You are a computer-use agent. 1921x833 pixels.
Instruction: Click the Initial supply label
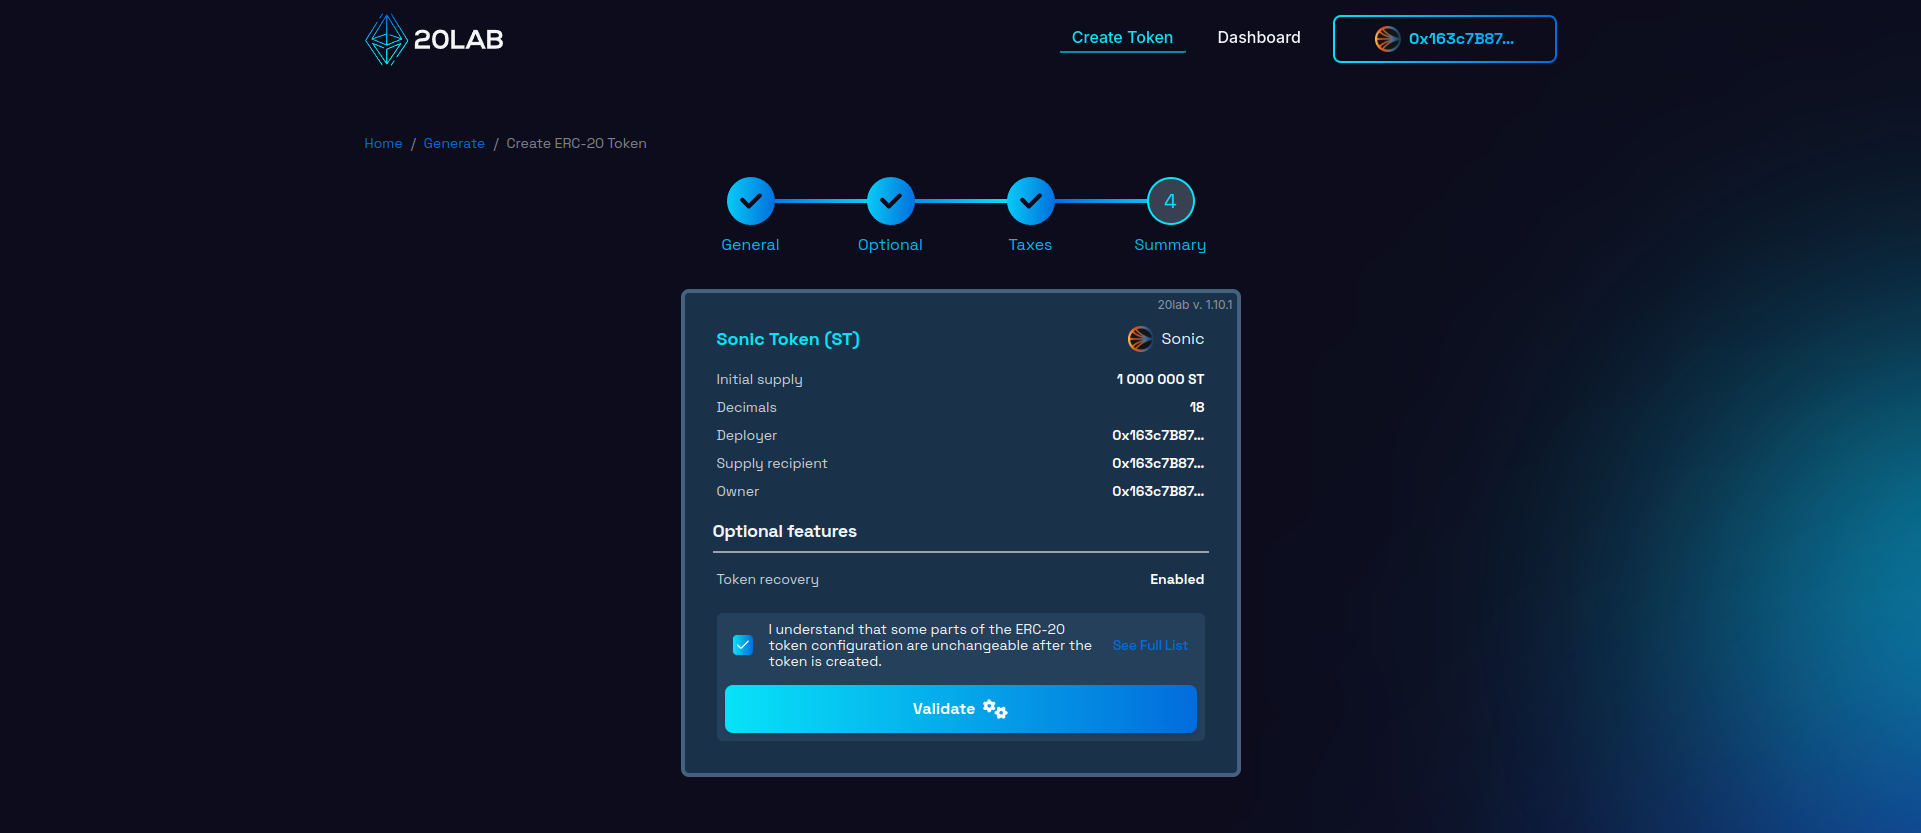759,379
